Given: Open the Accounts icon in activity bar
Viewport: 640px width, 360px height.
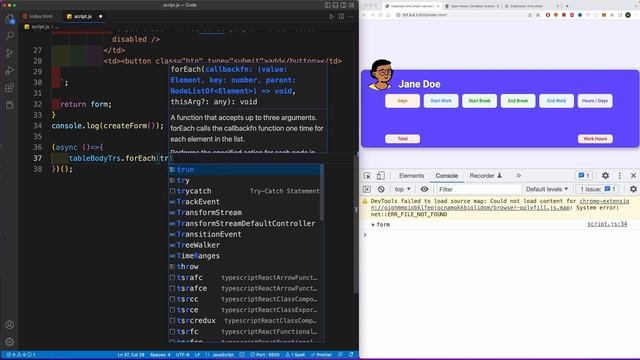Looking at the screenshot, I should (x=9, y=325).
